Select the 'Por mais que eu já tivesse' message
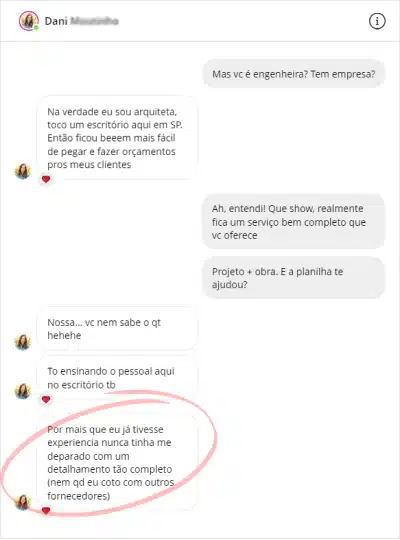 click(117, 463)
